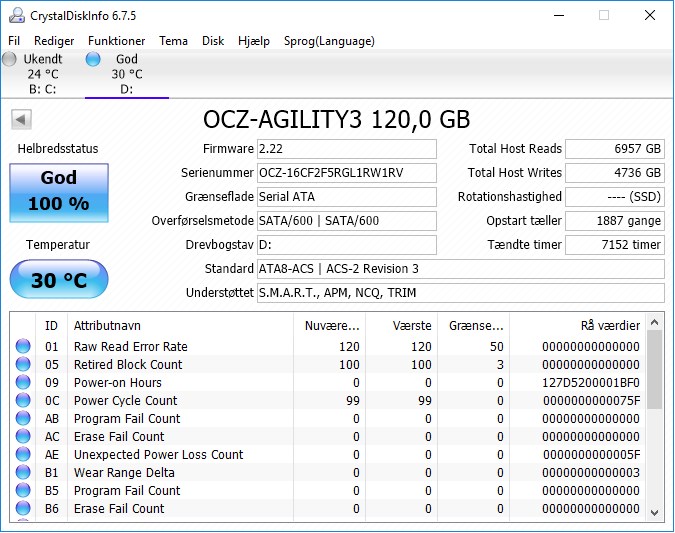Image resolution: width=675 pixels, height=533 pixels.
Task: Open the Fil menu
Action: (14, 41)
